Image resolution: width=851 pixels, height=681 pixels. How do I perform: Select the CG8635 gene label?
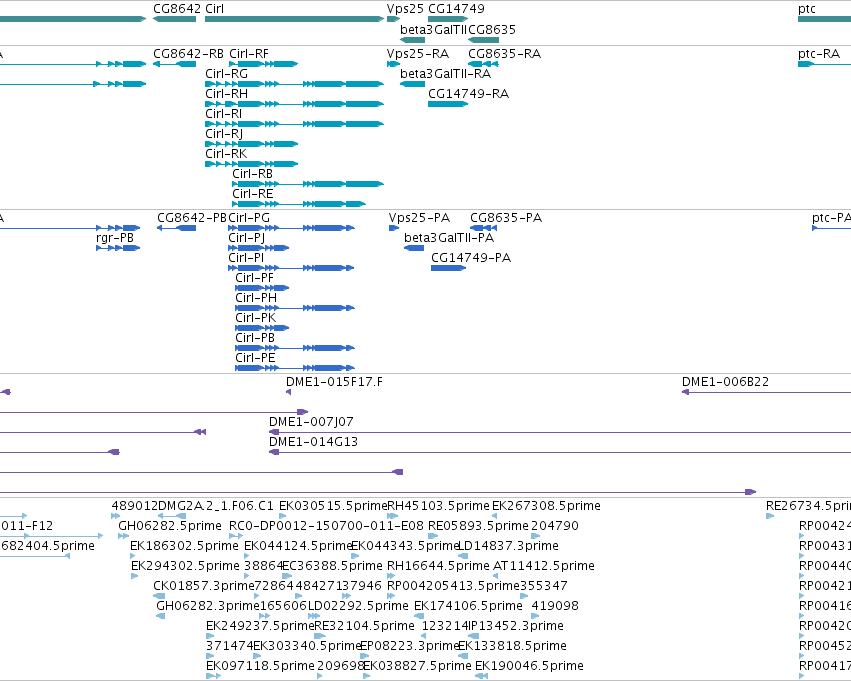pyautogui.click(x=492, y=29)
